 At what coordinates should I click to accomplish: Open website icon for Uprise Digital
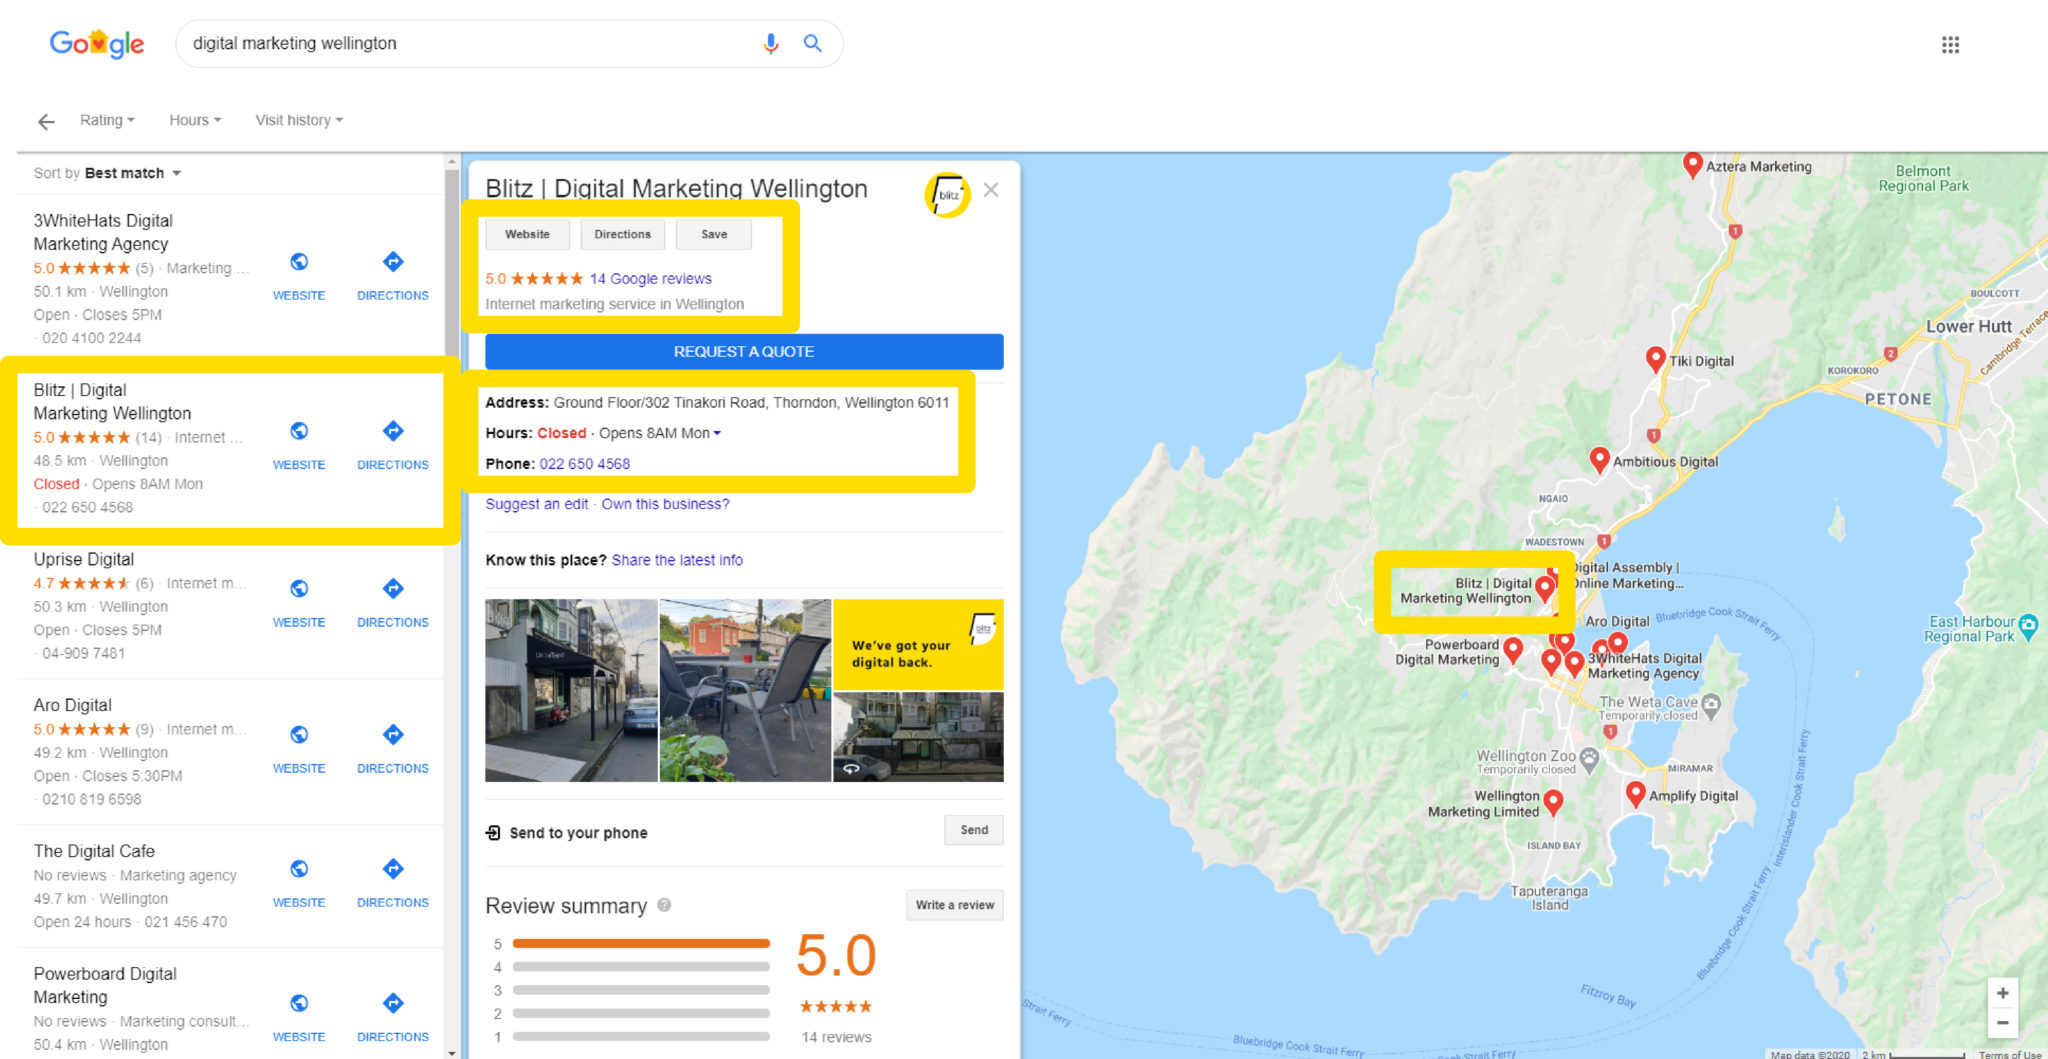point(299,589)
